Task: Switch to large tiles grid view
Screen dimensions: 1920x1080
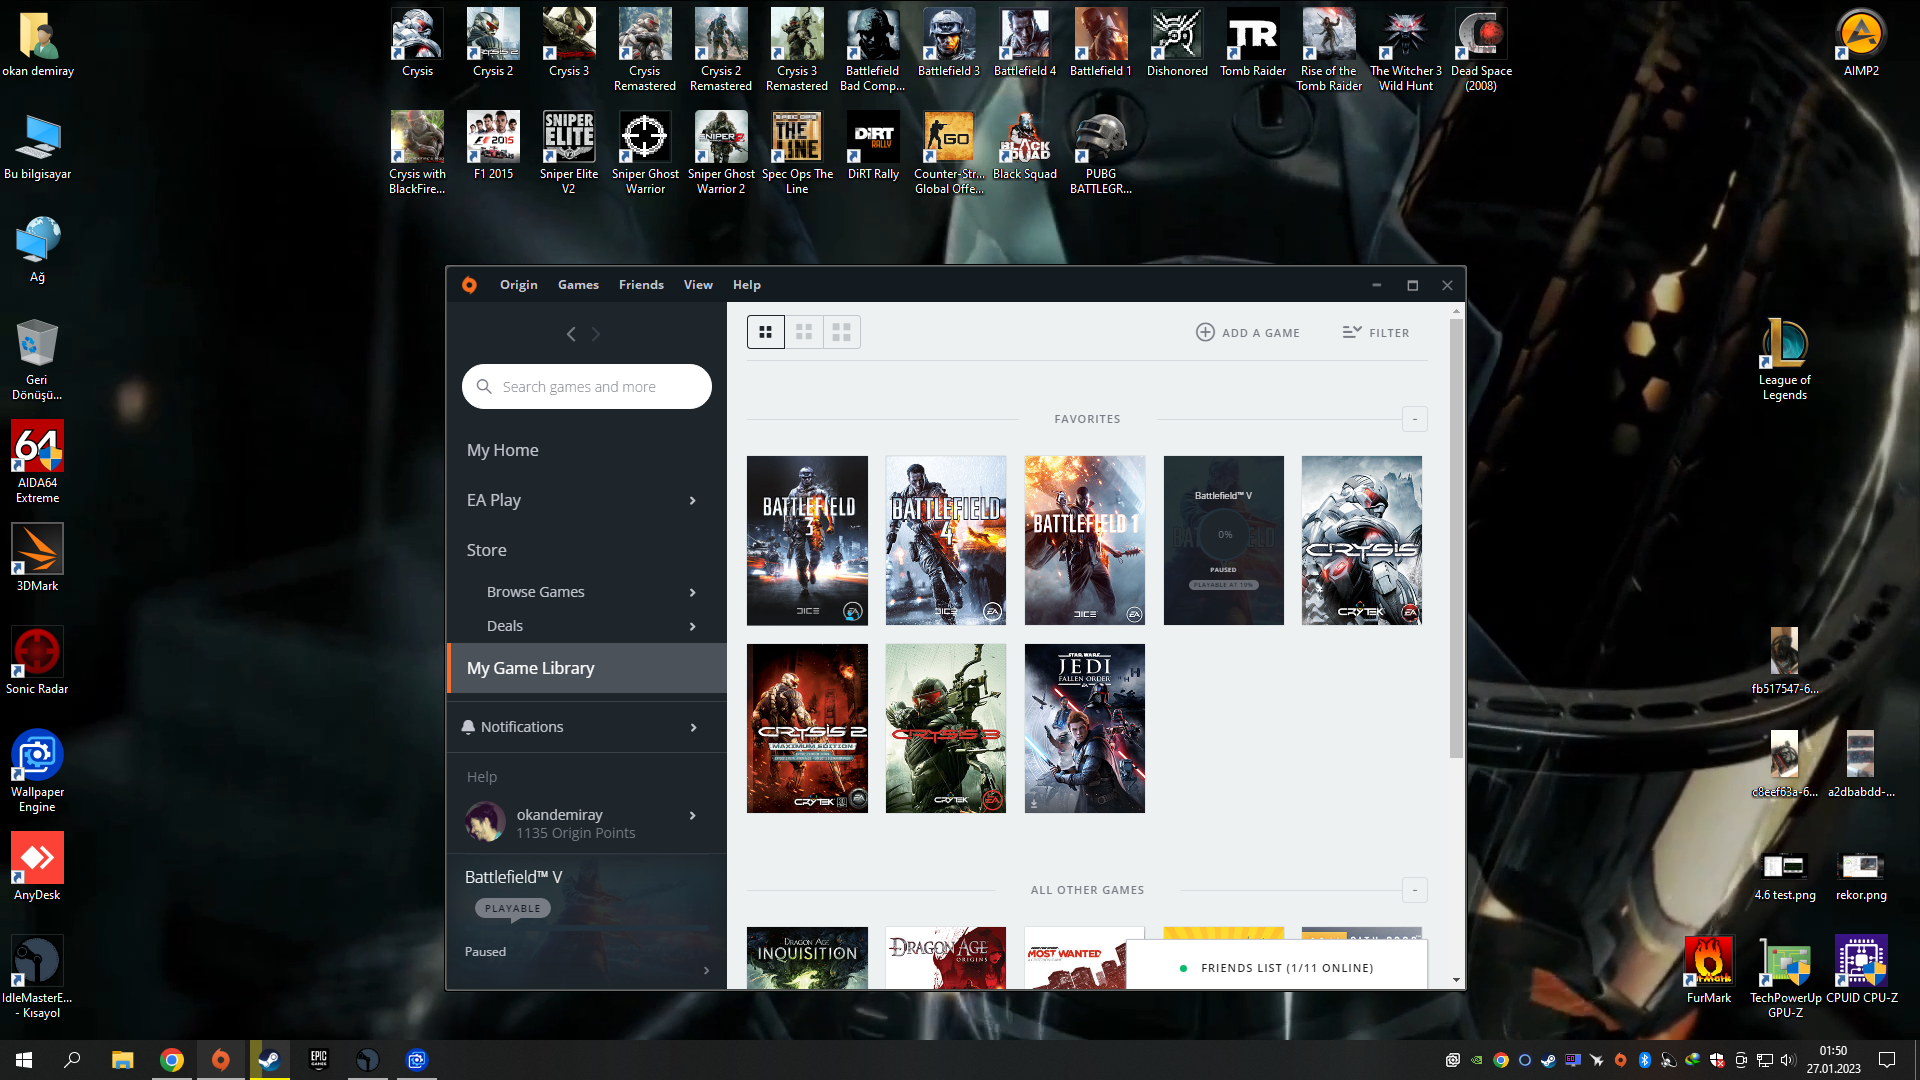Action: pyautogui.click(x=842, y=332)
